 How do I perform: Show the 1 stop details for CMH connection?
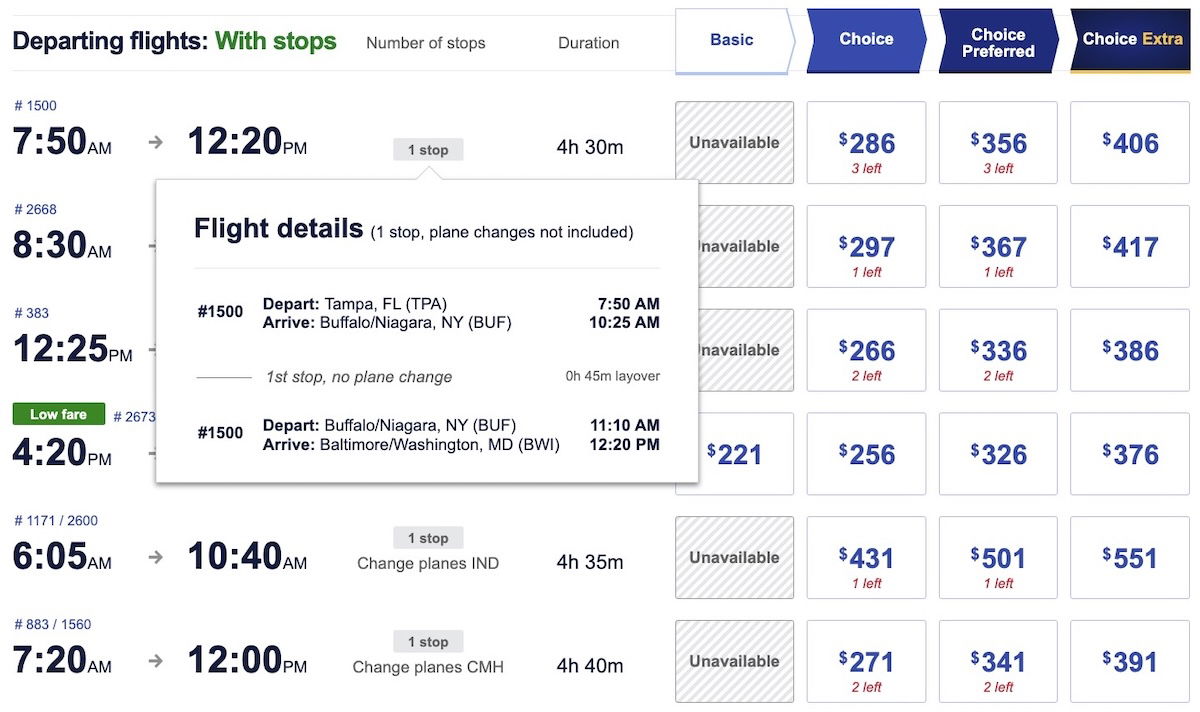[x=428, y=642]
